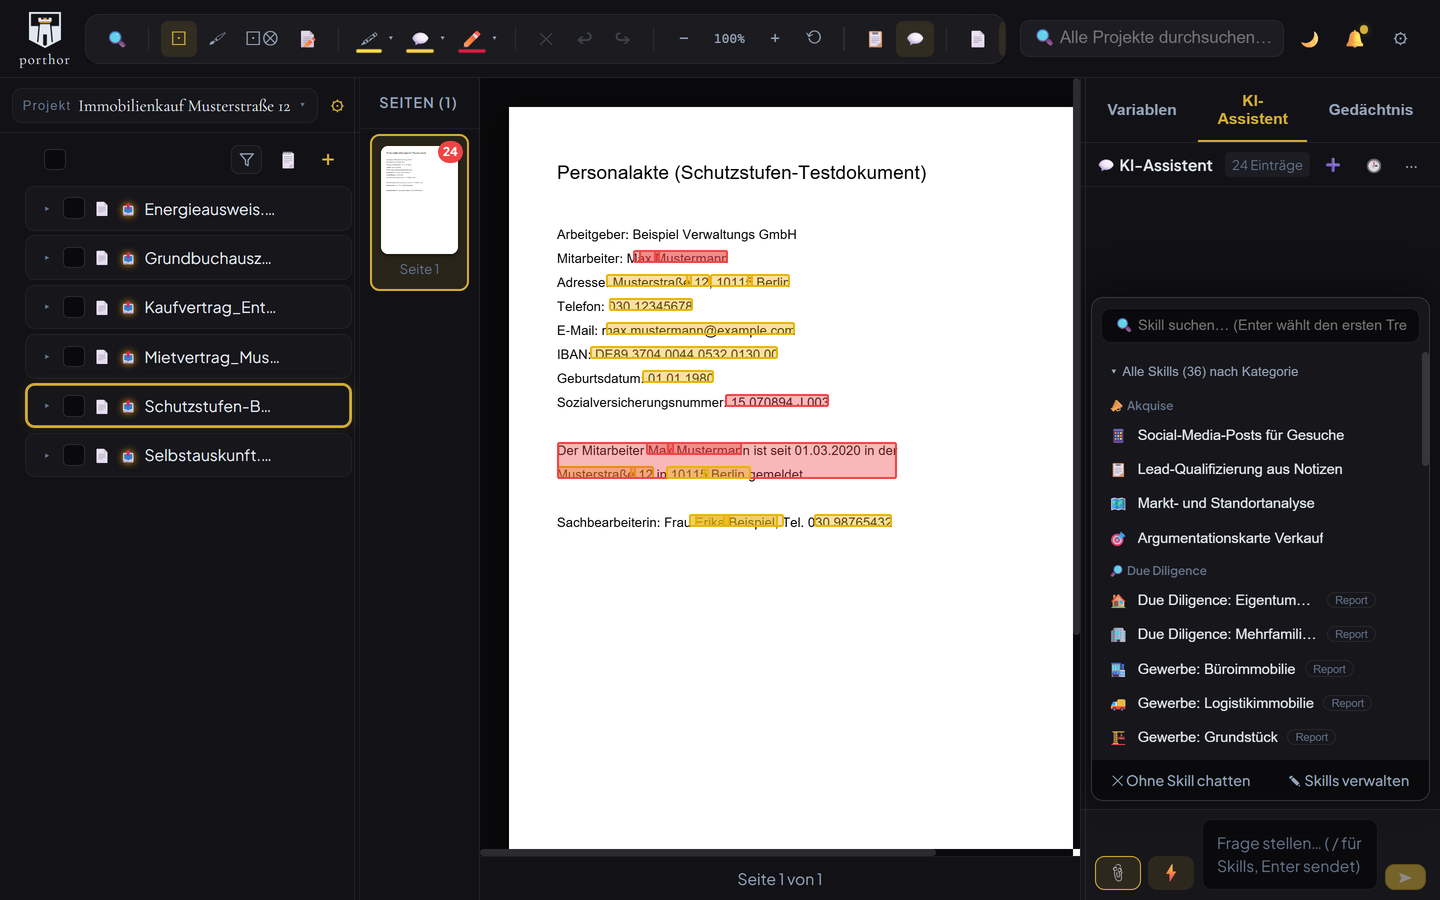Image resolution: width=1440 pixels, height=900 pixels.
Task: Expand the Schutzstufen-B tree row arrow
Action: pyautogui.click(x=46, y=406)
